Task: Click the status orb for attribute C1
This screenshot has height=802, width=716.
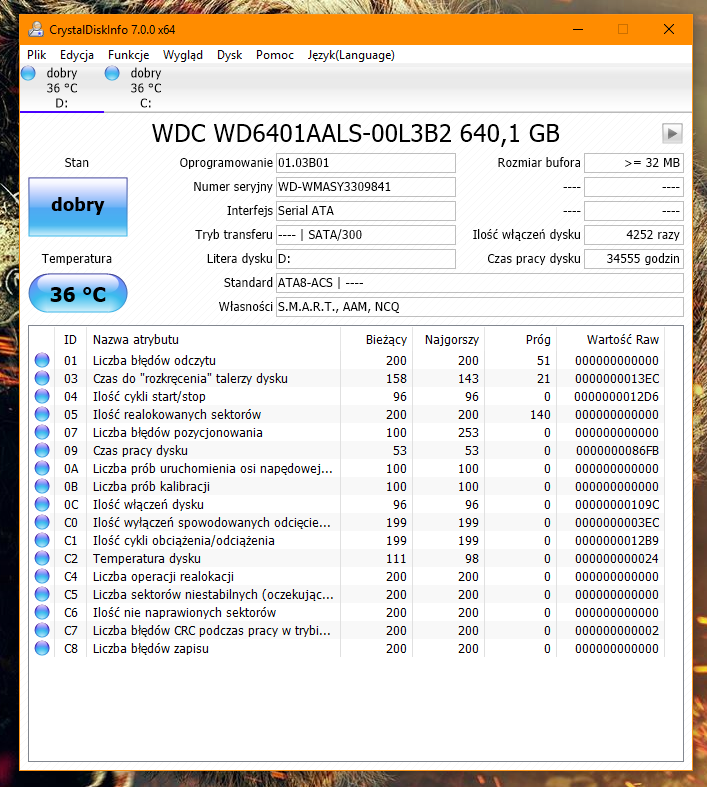Action: pyautogui.click(x=42, y=541)
